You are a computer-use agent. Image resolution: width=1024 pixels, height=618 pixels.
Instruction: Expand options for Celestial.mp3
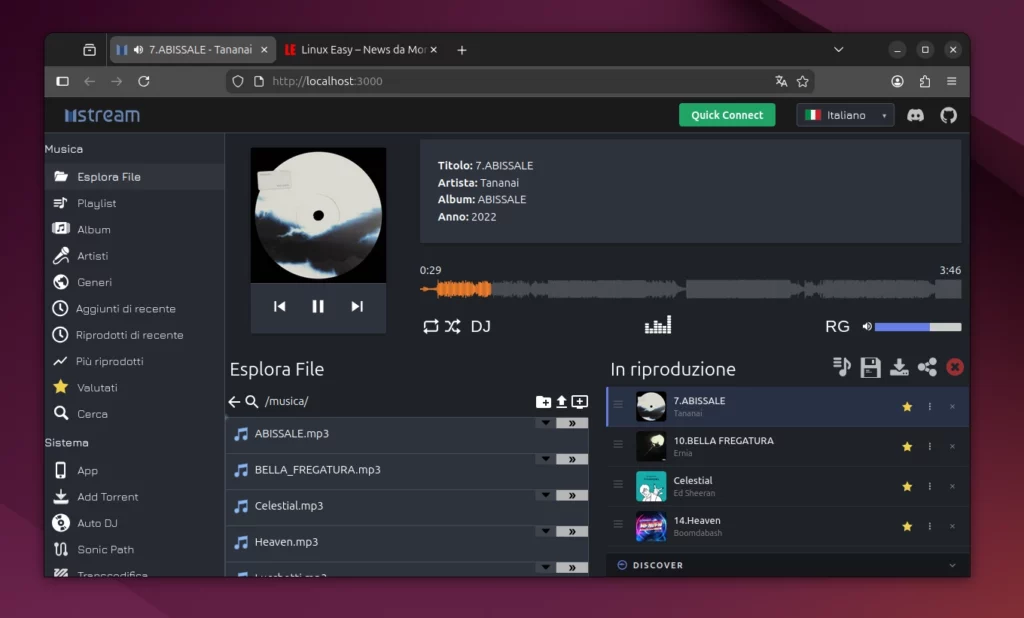[x=545, y=495]
